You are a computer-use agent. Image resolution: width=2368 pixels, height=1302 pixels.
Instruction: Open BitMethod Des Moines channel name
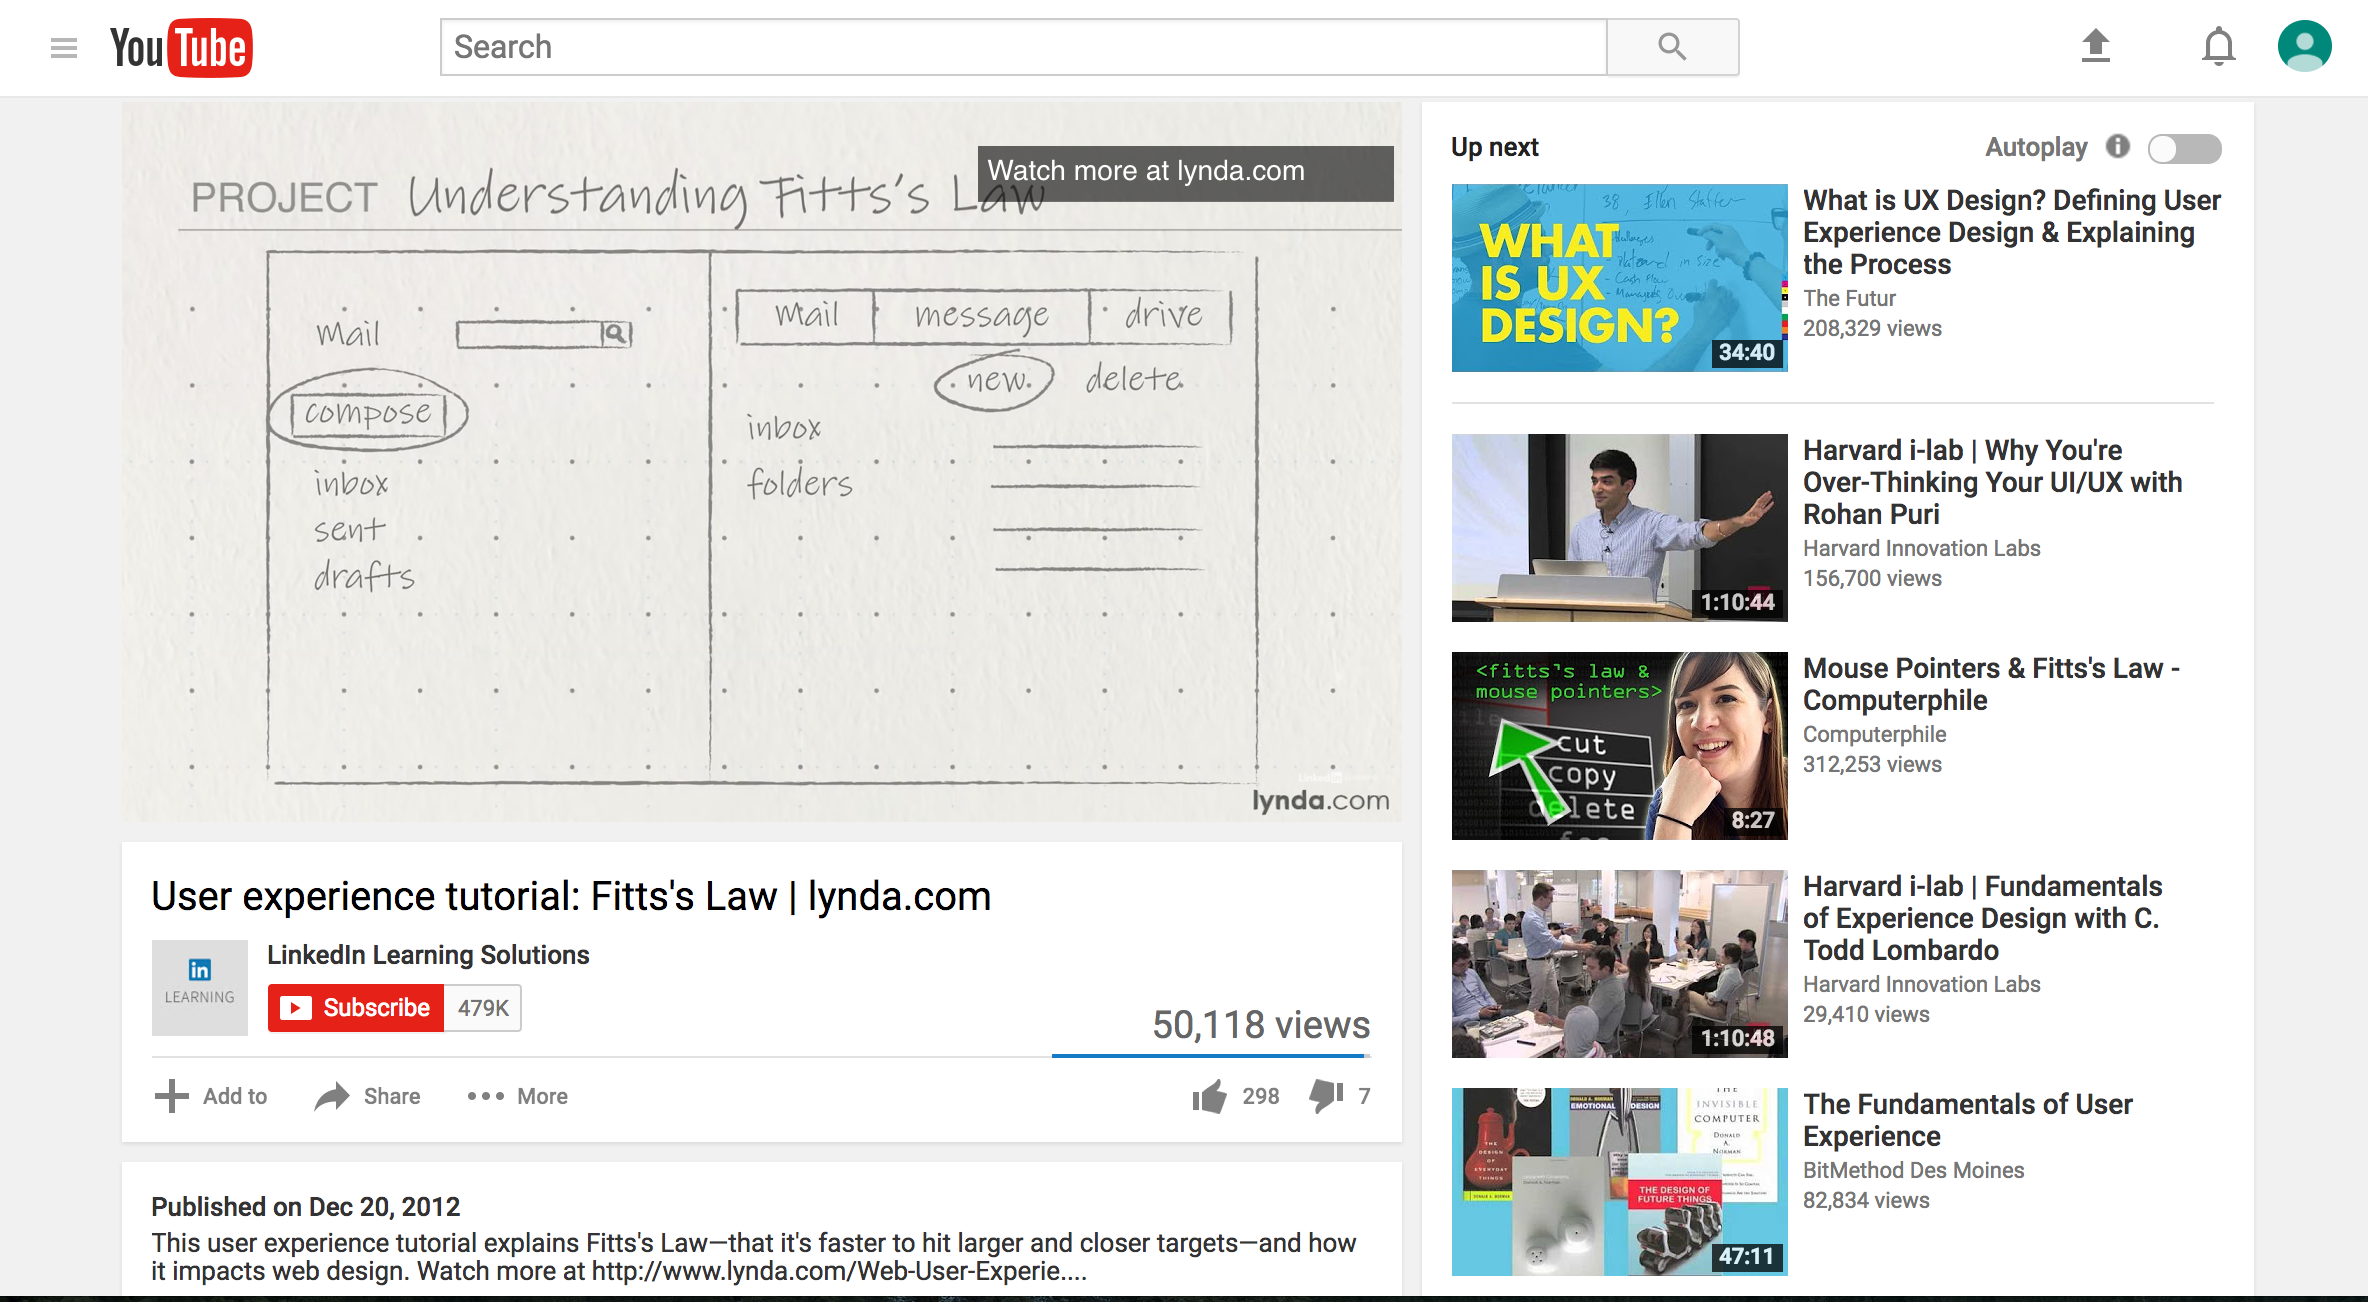point(1913,1170)
